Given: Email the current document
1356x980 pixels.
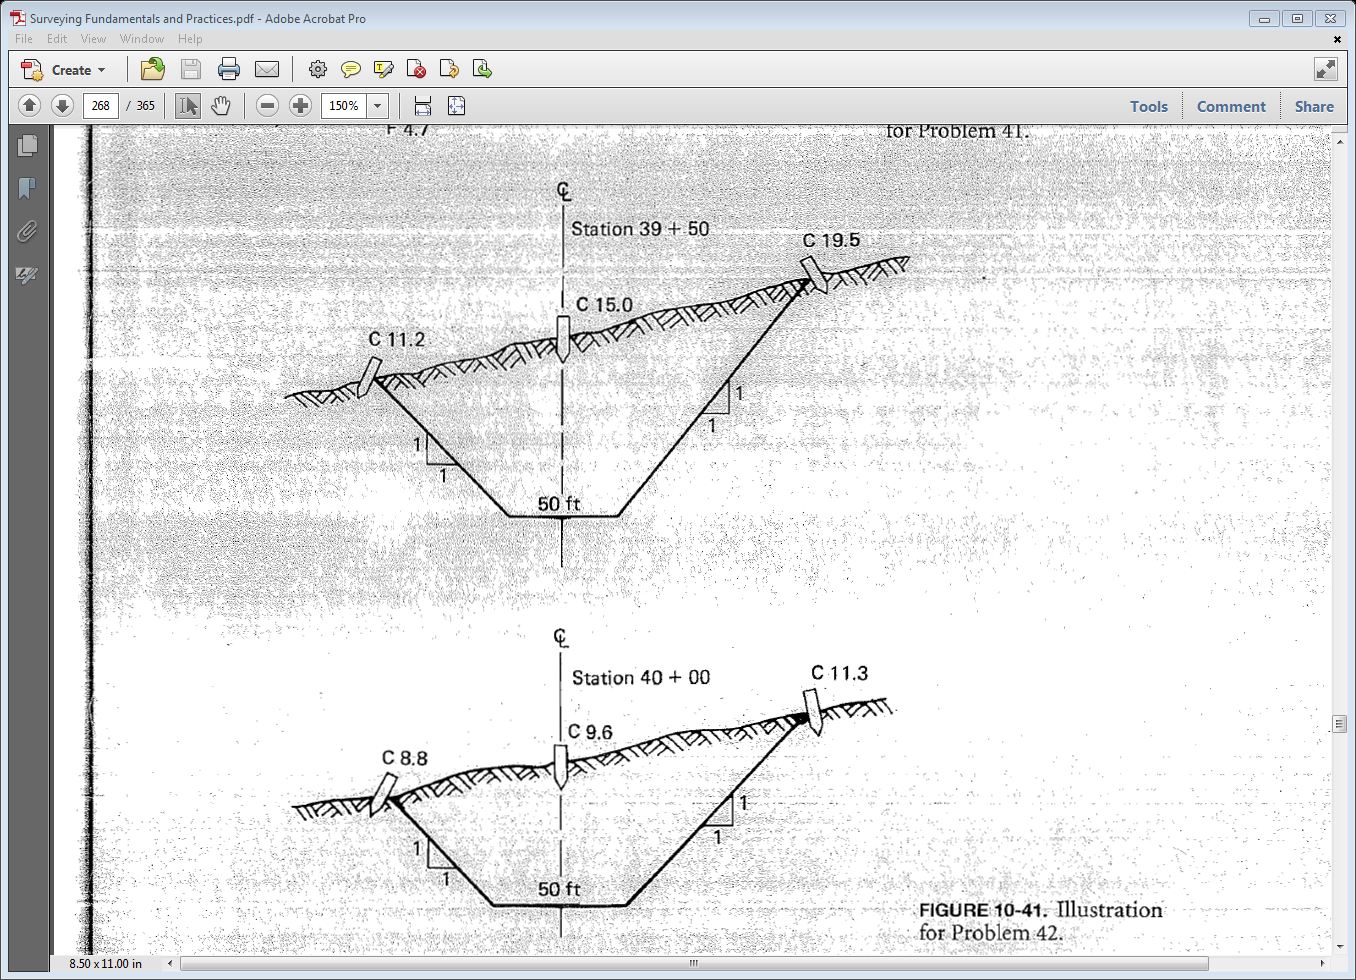Looking at the screenshot, I should (267, 69).
